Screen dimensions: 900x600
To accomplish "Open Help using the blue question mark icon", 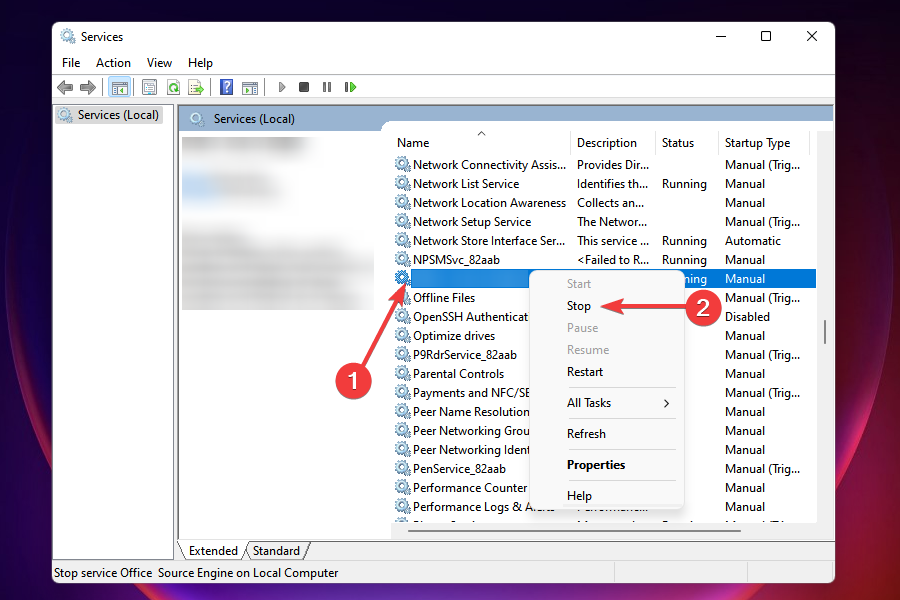I will click(225, 87).
